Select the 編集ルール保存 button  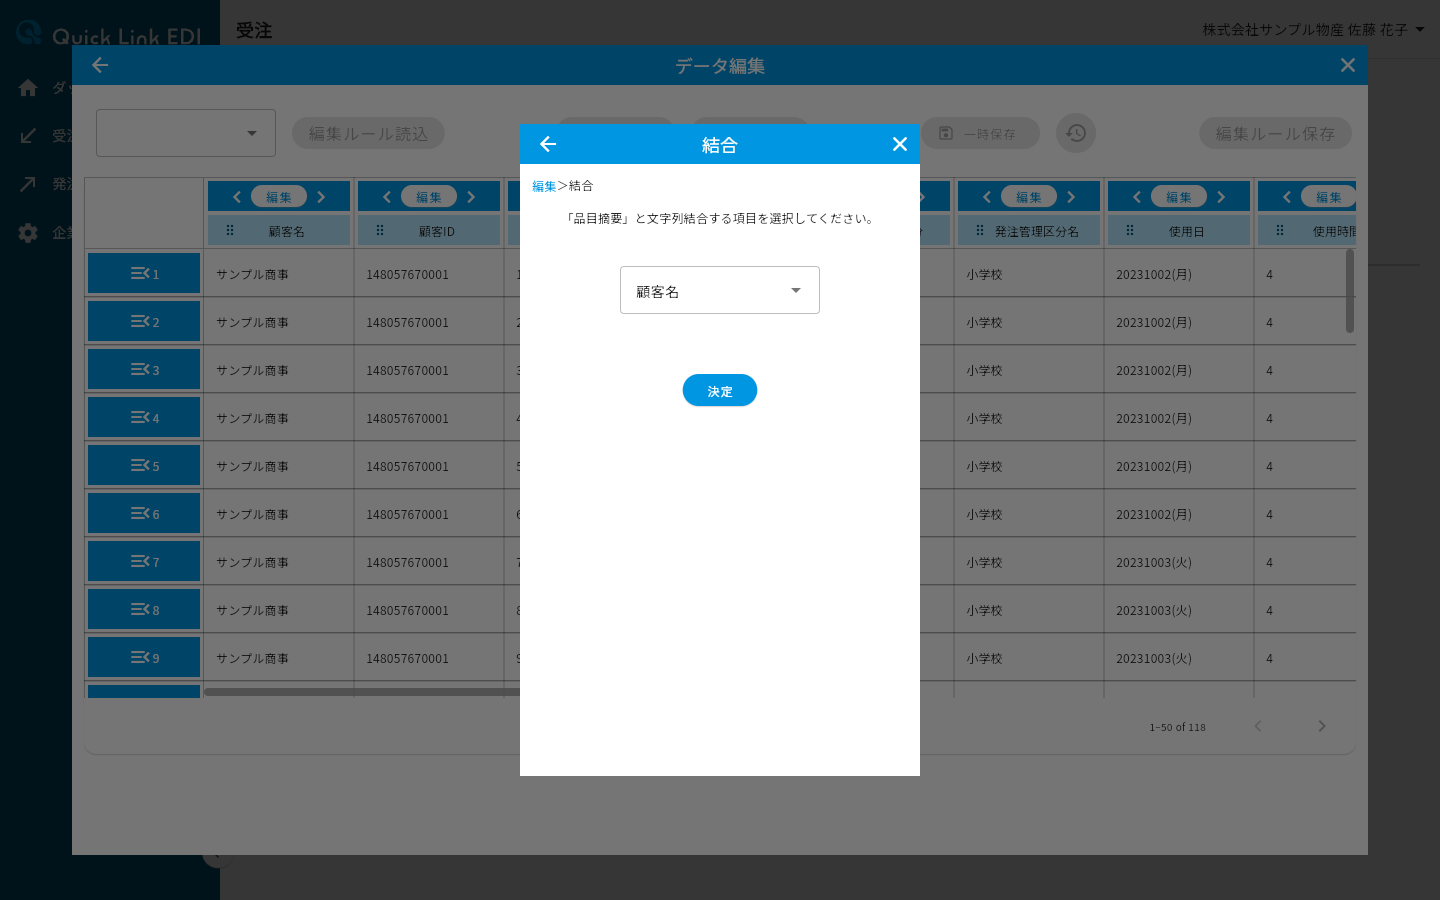(x=1275, y=133)
